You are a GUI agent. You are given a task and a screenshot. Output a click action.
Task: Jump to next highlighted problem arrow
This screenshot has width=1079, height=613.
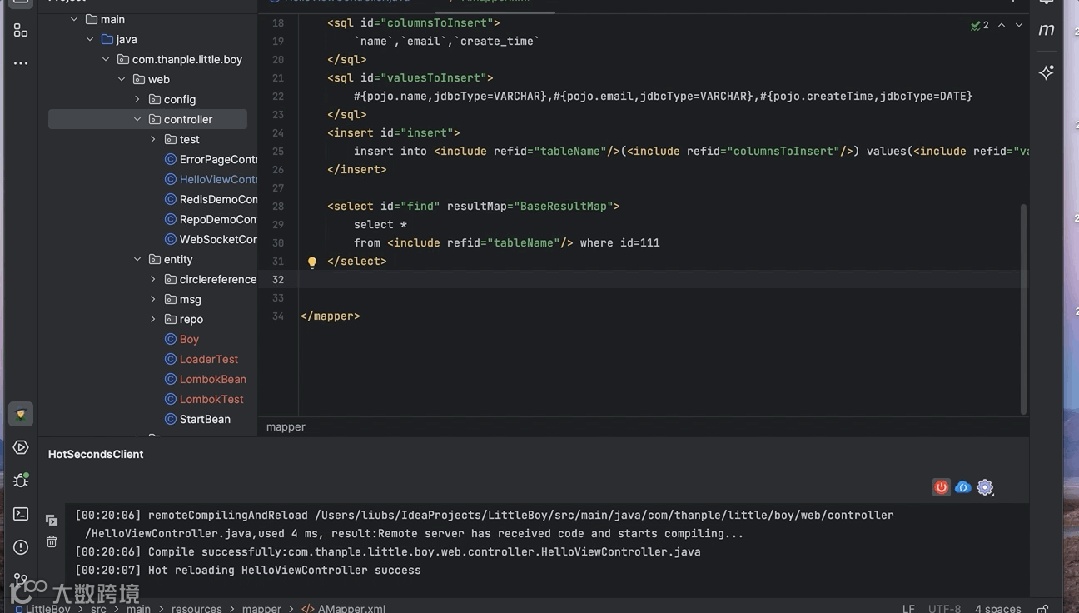coord(1019,25)
